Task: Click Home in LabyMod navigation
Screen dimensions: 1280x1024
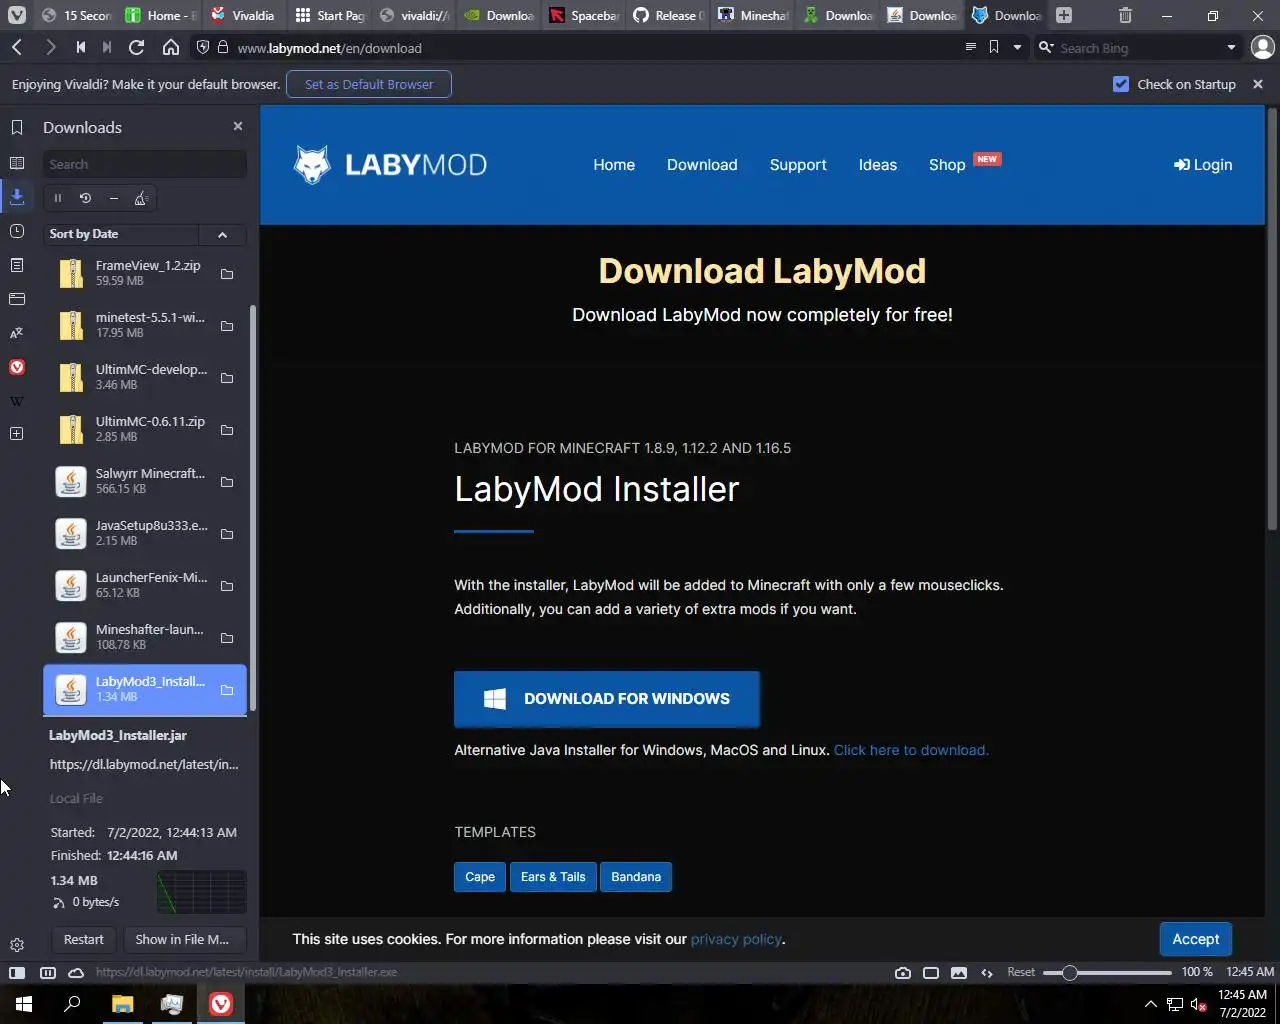Action: 614,165
